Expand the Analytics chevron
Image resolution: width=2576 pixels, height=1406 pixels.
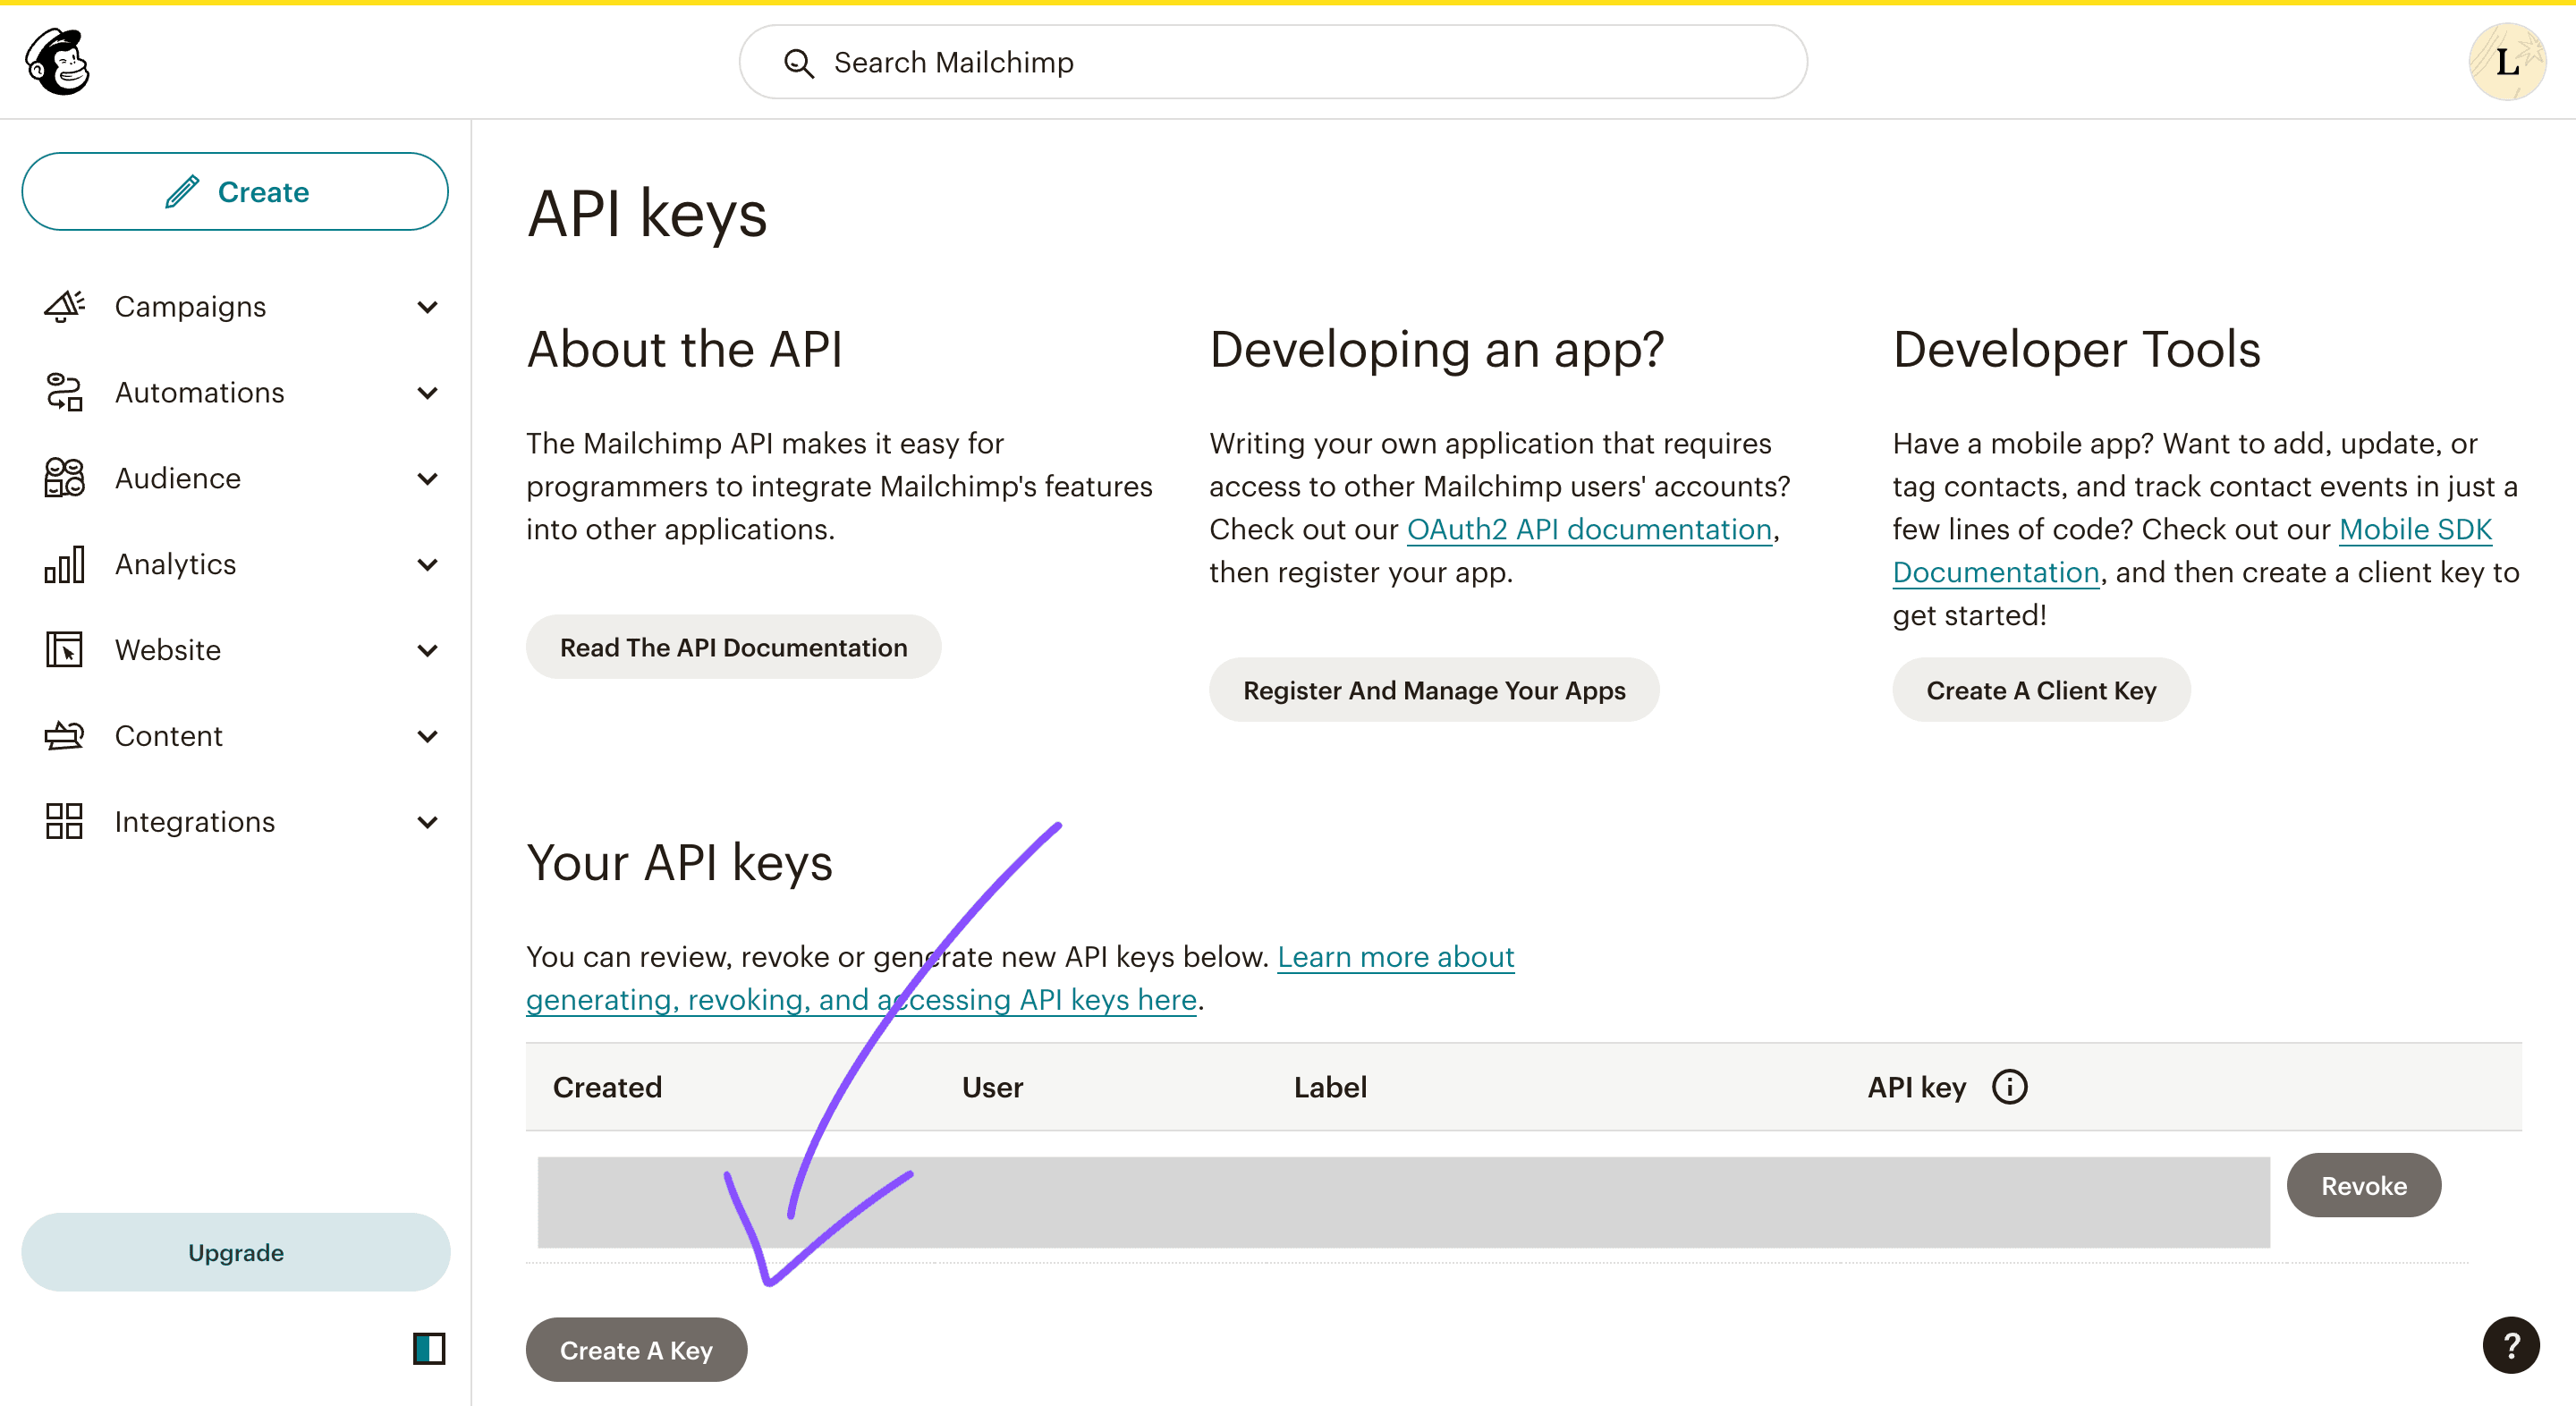coord(428,565)
